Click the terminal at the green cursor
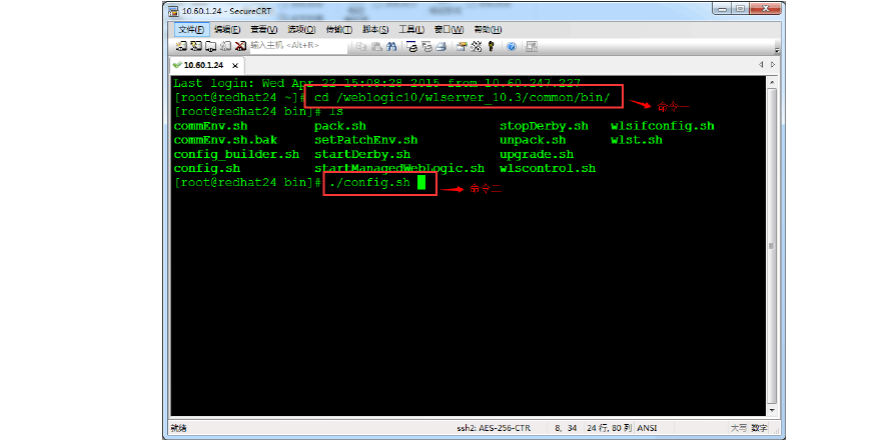 [422, 183]
